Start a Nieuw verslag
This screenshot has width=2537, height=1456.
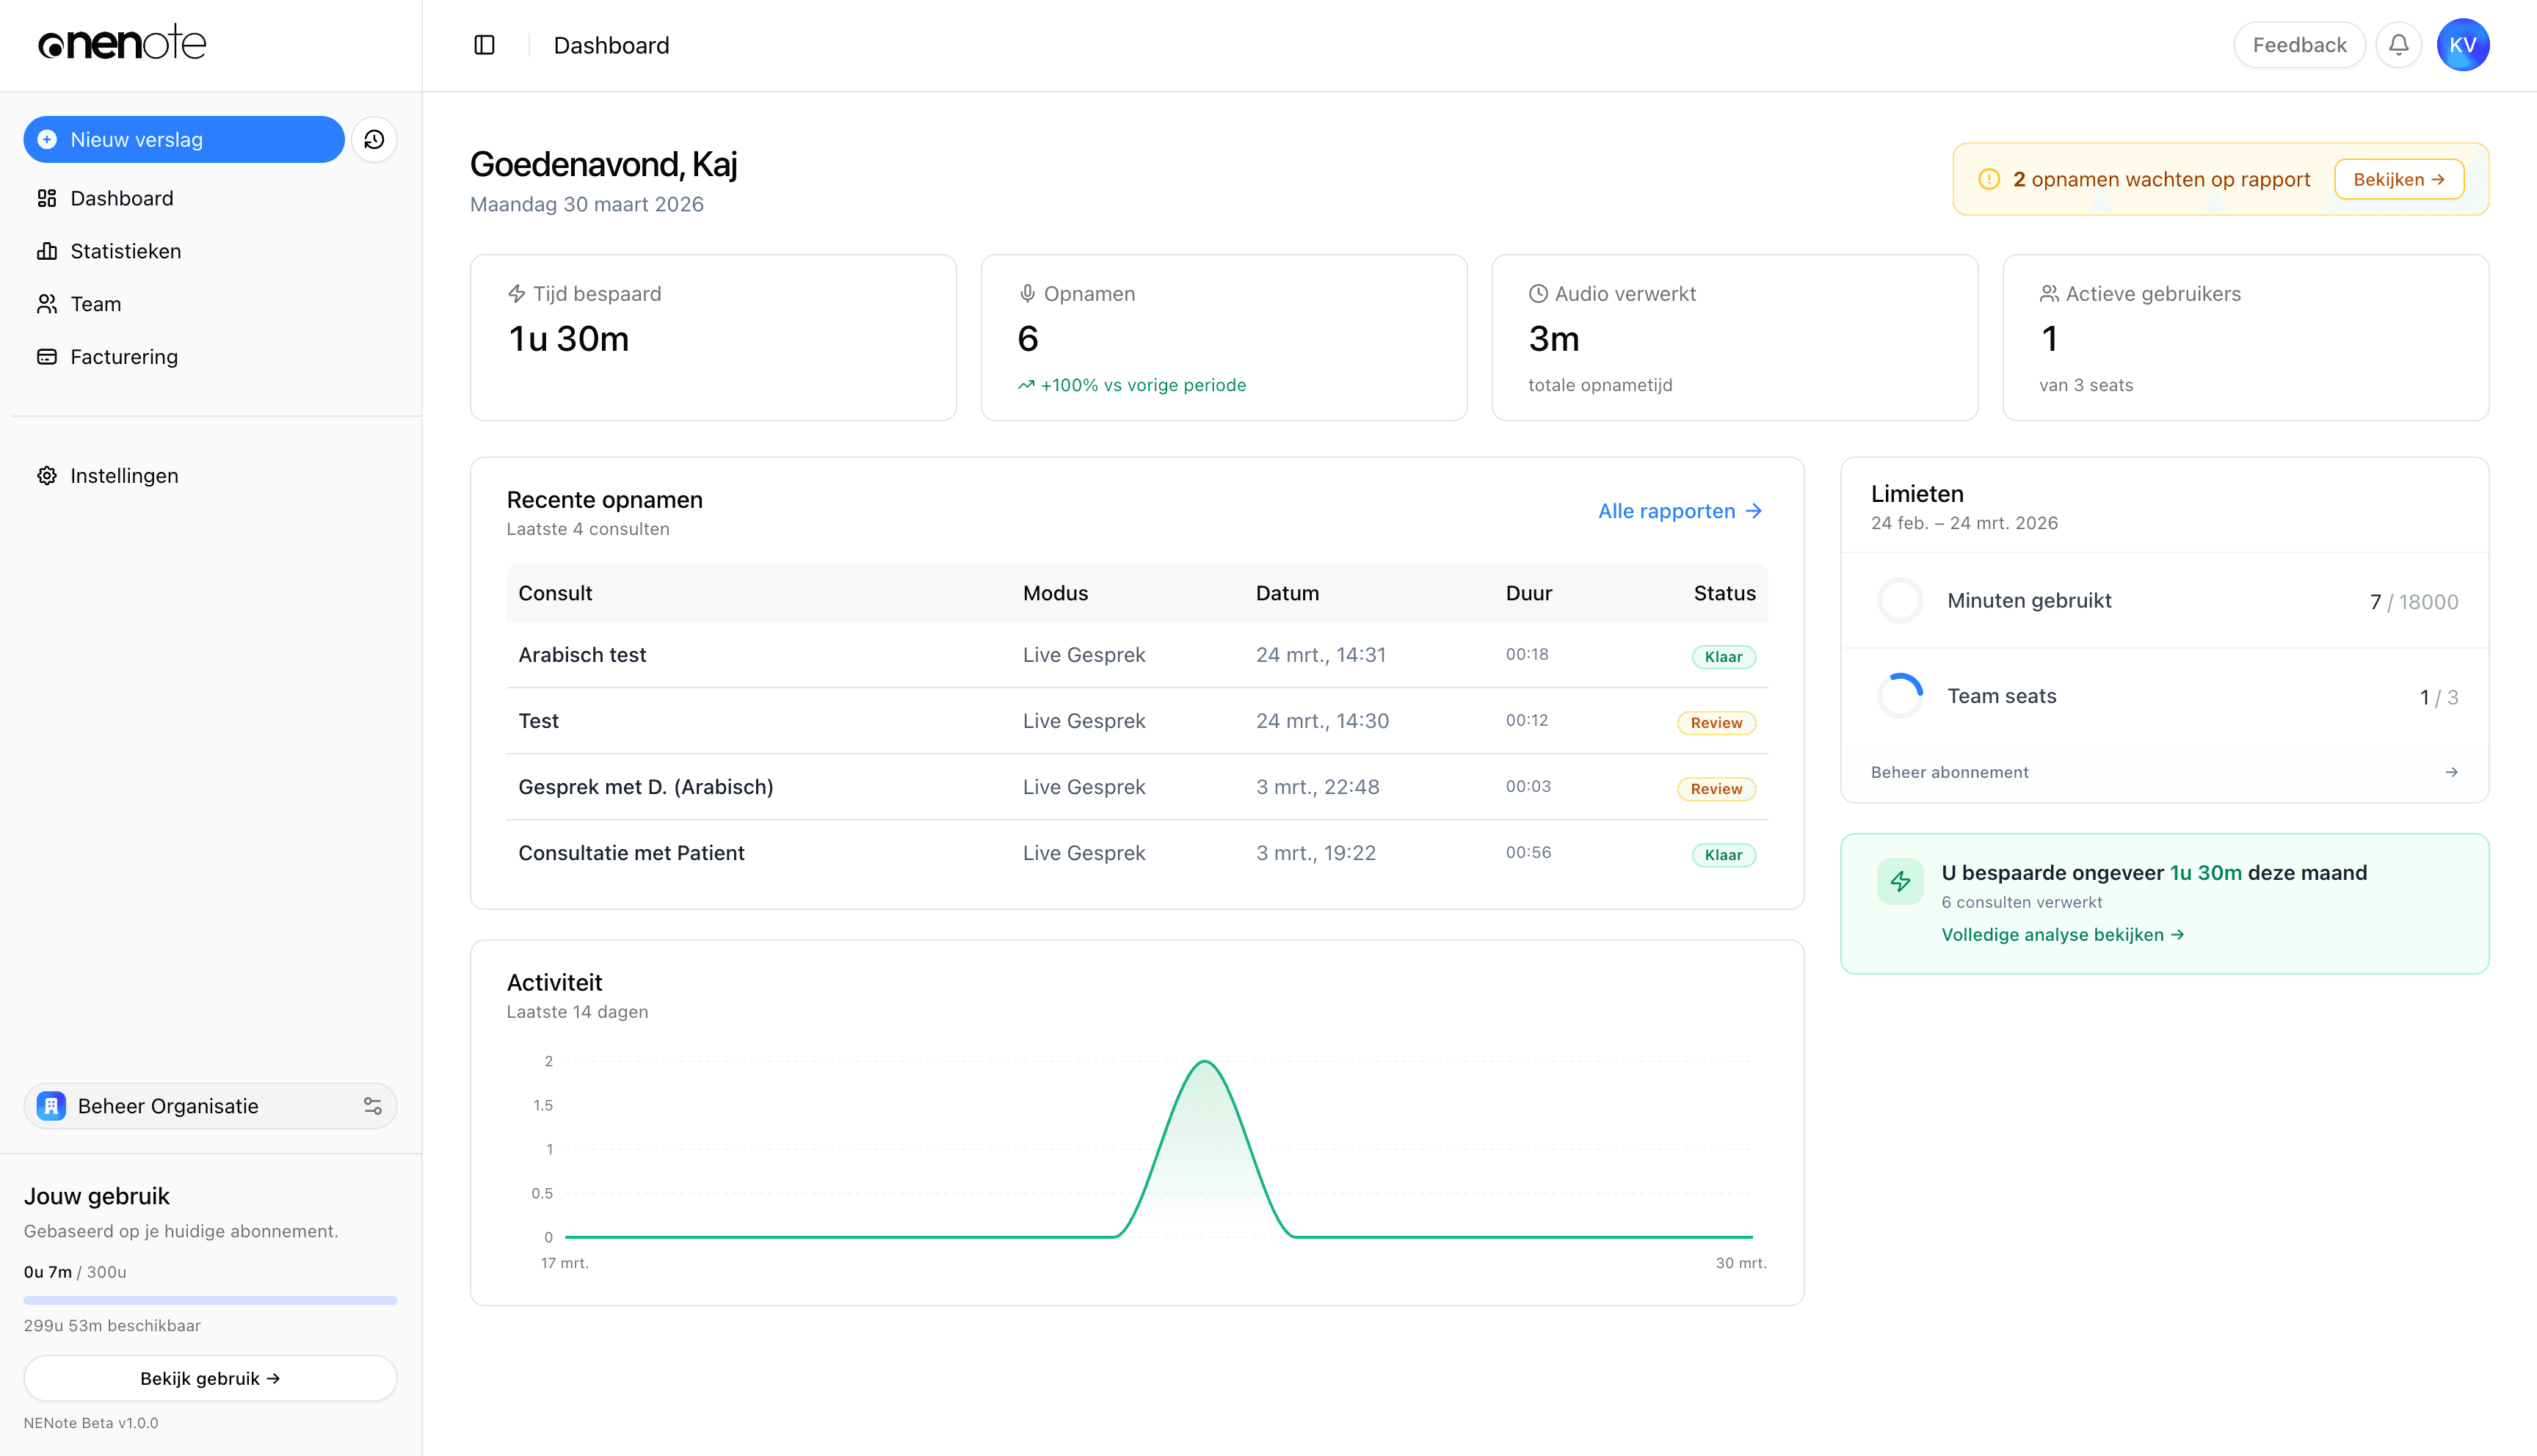click(184, 140)
